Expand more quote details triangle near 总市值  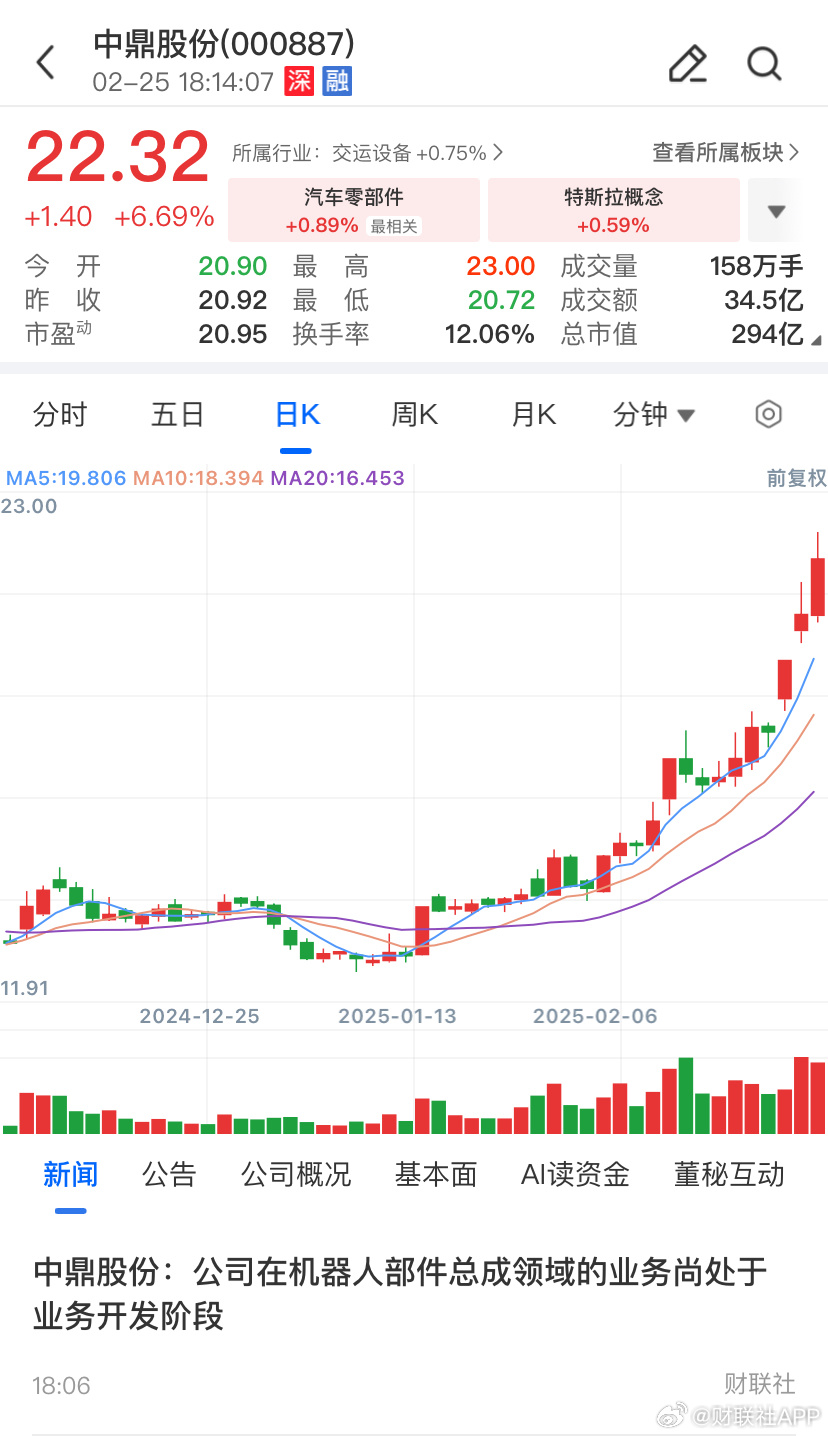coord(816,341)
